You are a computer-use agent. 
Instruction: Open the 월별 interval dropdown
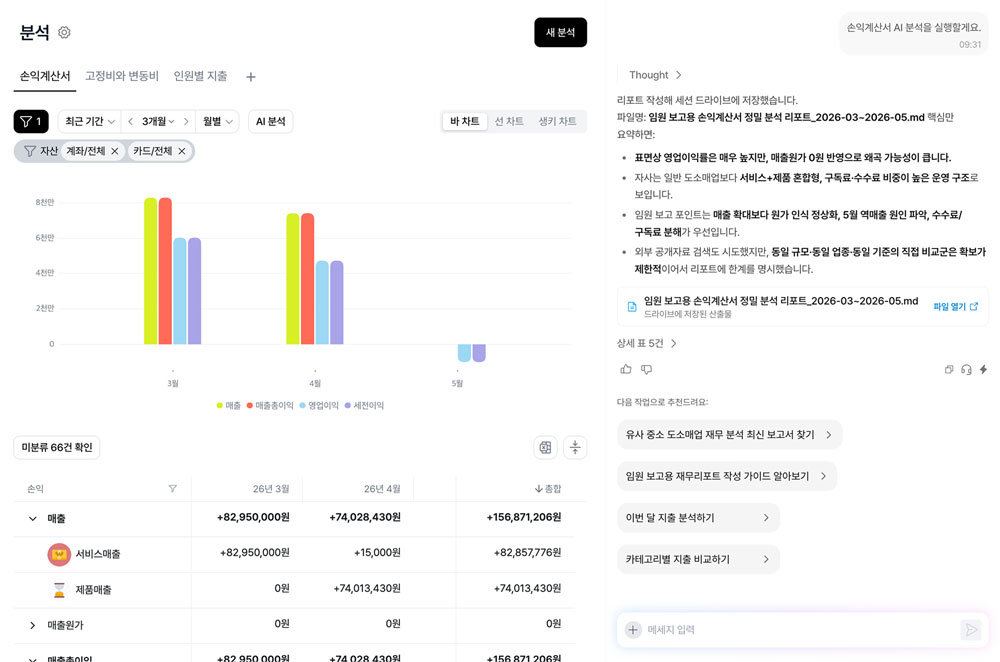tap(217, 121)
